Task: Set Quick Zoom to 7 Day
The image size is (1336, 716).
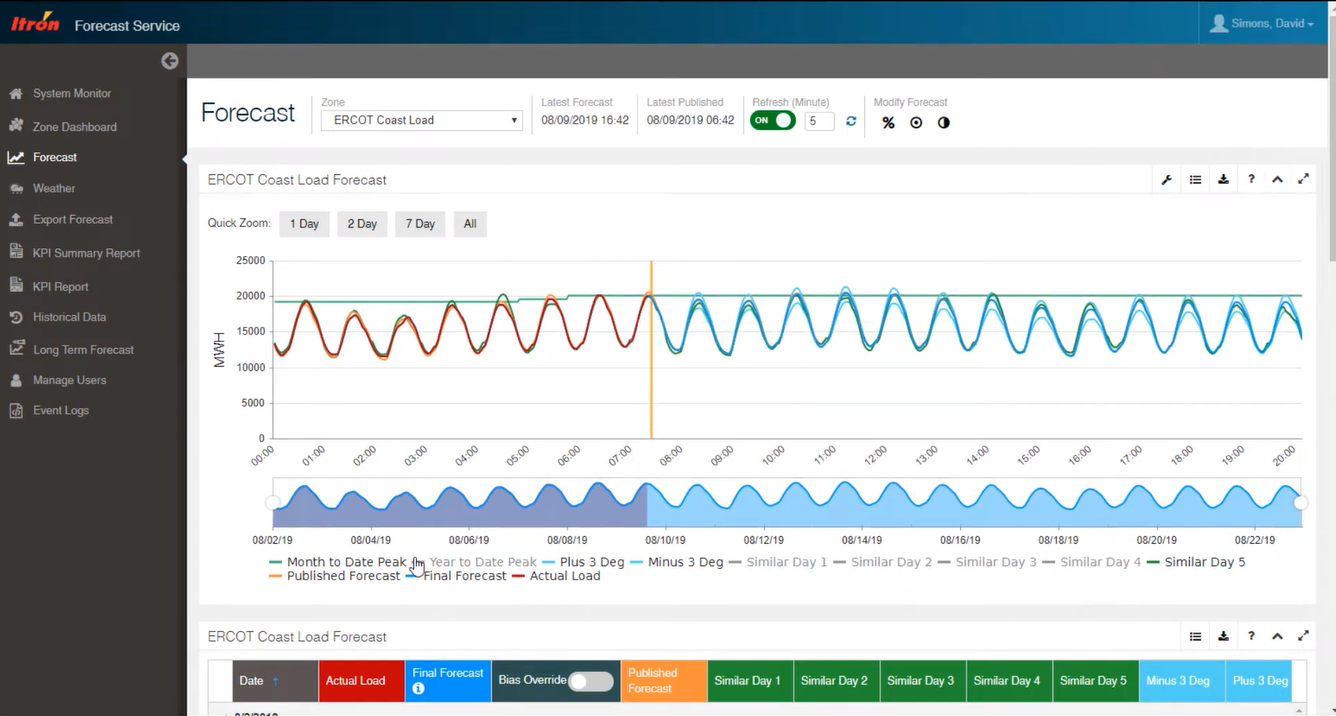Action: click(x=420, y=224)
